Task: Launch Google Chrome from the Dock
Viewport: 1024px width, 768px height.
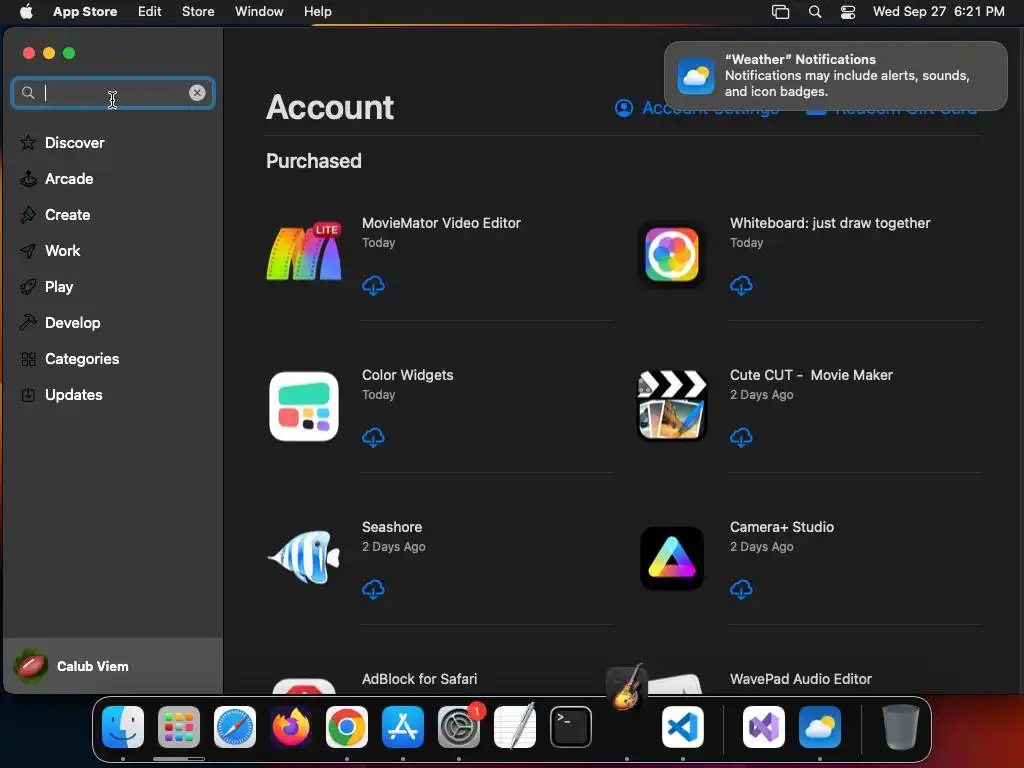Action: click(x=347, y=727)
